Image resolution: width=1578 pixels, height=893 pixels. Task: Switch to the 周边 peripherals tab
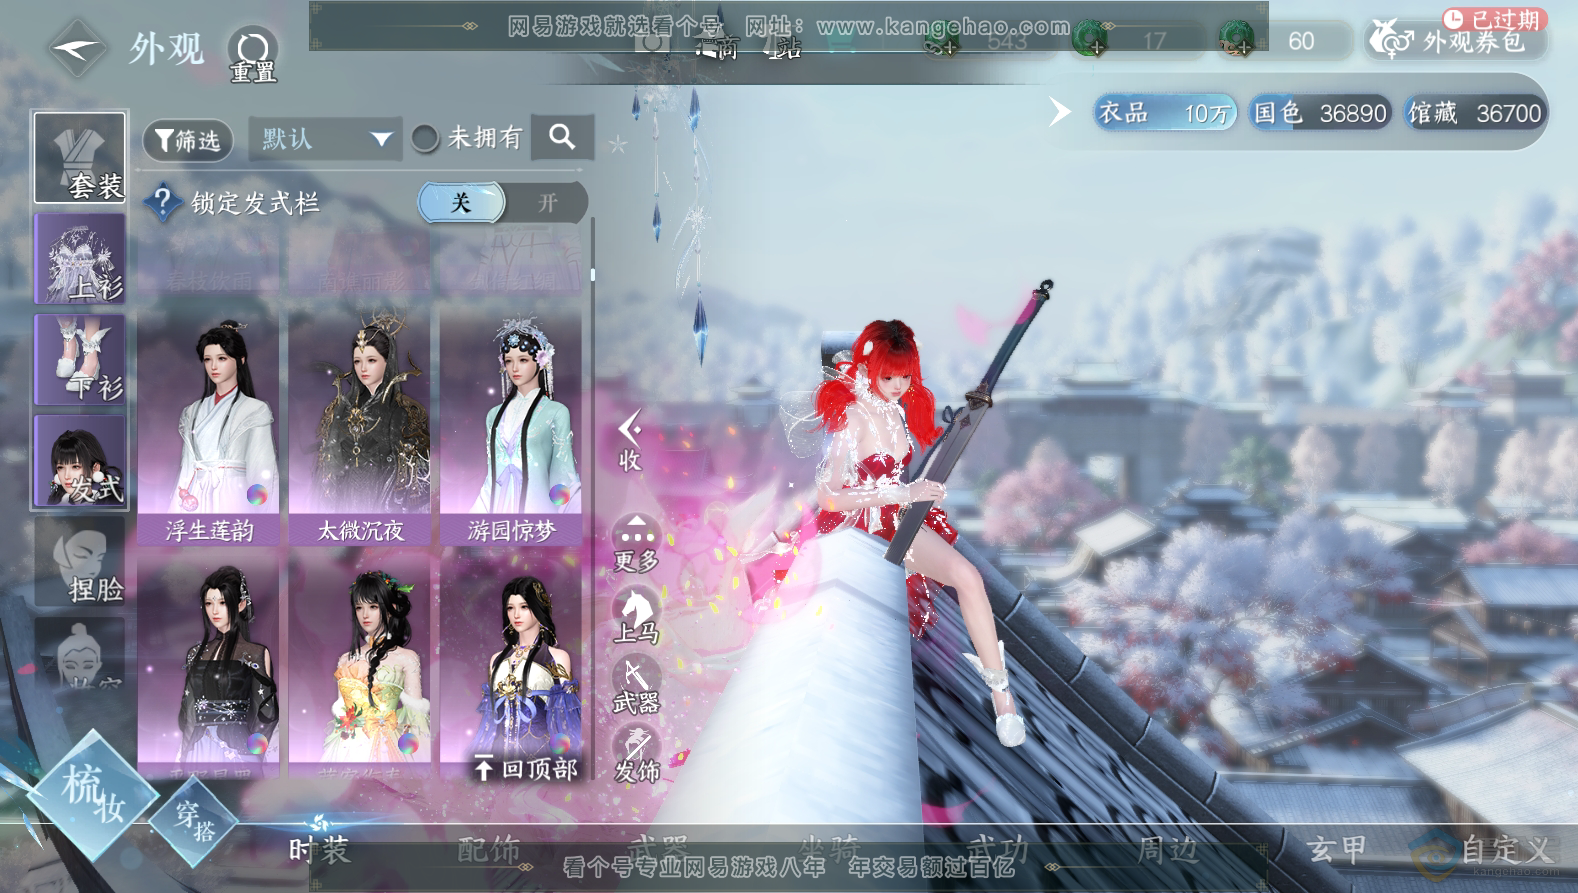(x=1168, y=850)
